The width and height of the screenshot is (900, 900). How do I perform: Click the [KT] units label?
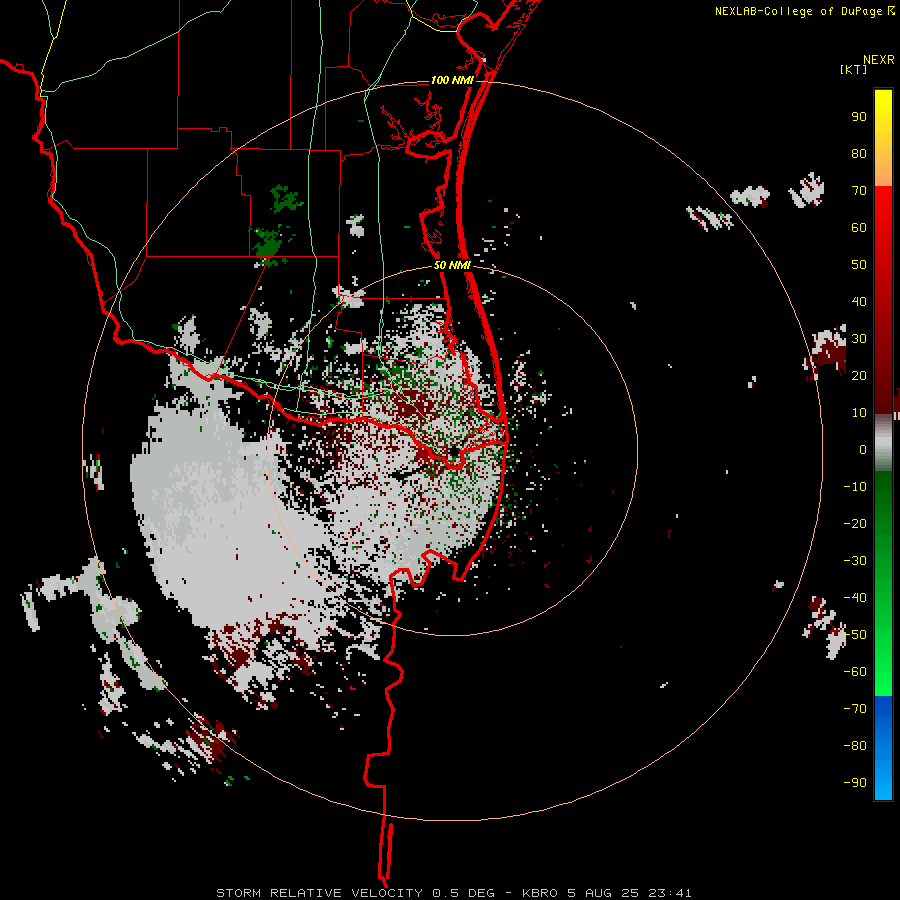pyautogui.click(x=854, y=69)
